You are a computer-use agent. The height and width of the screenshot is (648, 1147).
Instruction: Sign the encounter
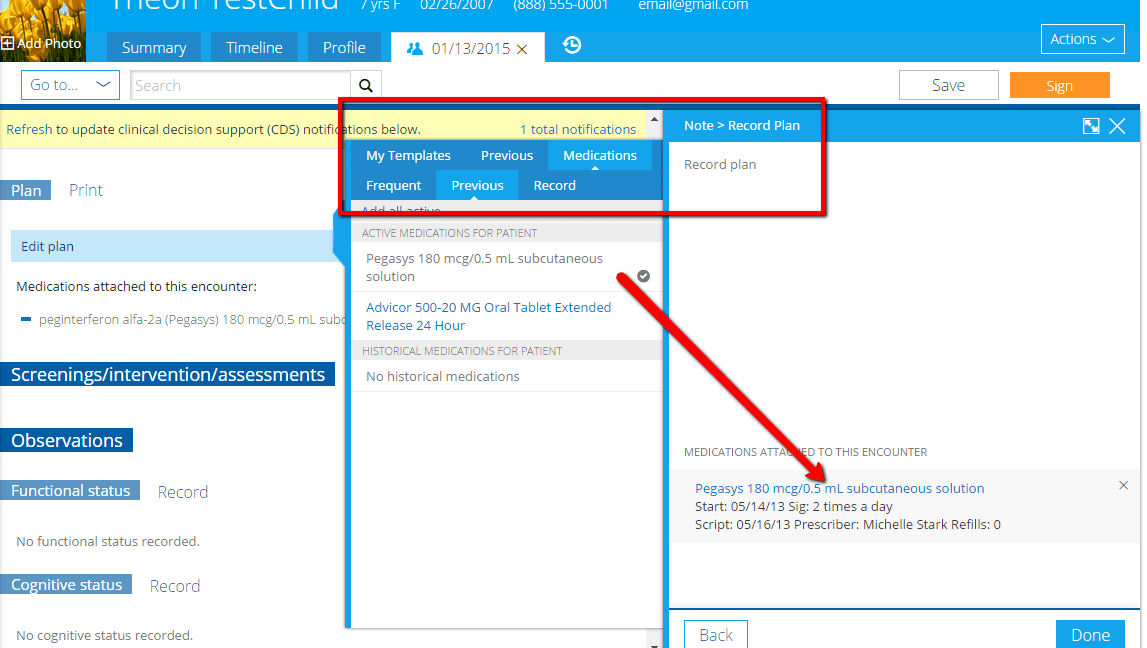click(1059, 85)
